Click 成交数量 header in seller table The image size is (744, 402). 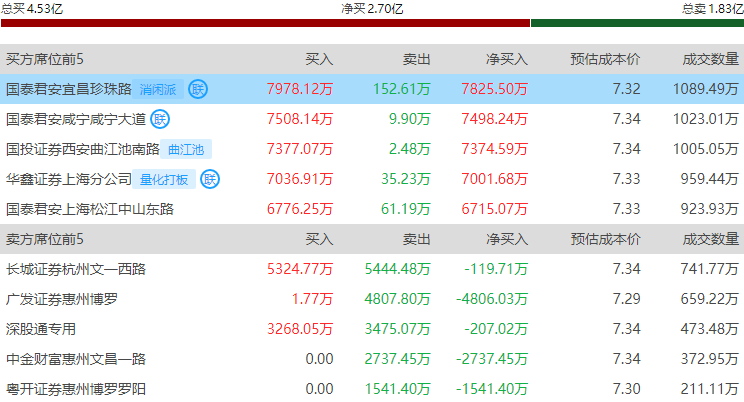click(711, 239)
